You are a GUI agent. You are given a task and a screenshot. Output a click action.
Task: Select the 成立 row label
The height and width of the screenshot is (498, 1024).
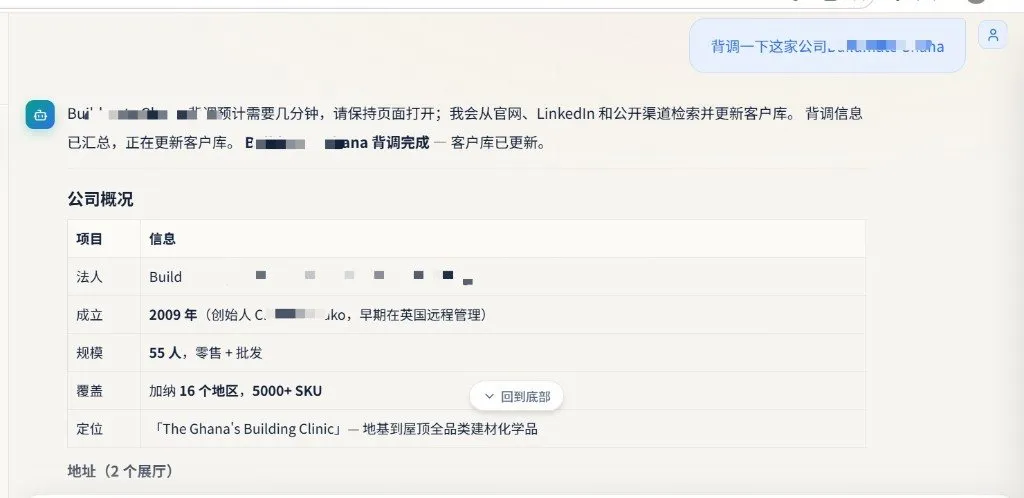pyautogui.click(x=89, y=315)
